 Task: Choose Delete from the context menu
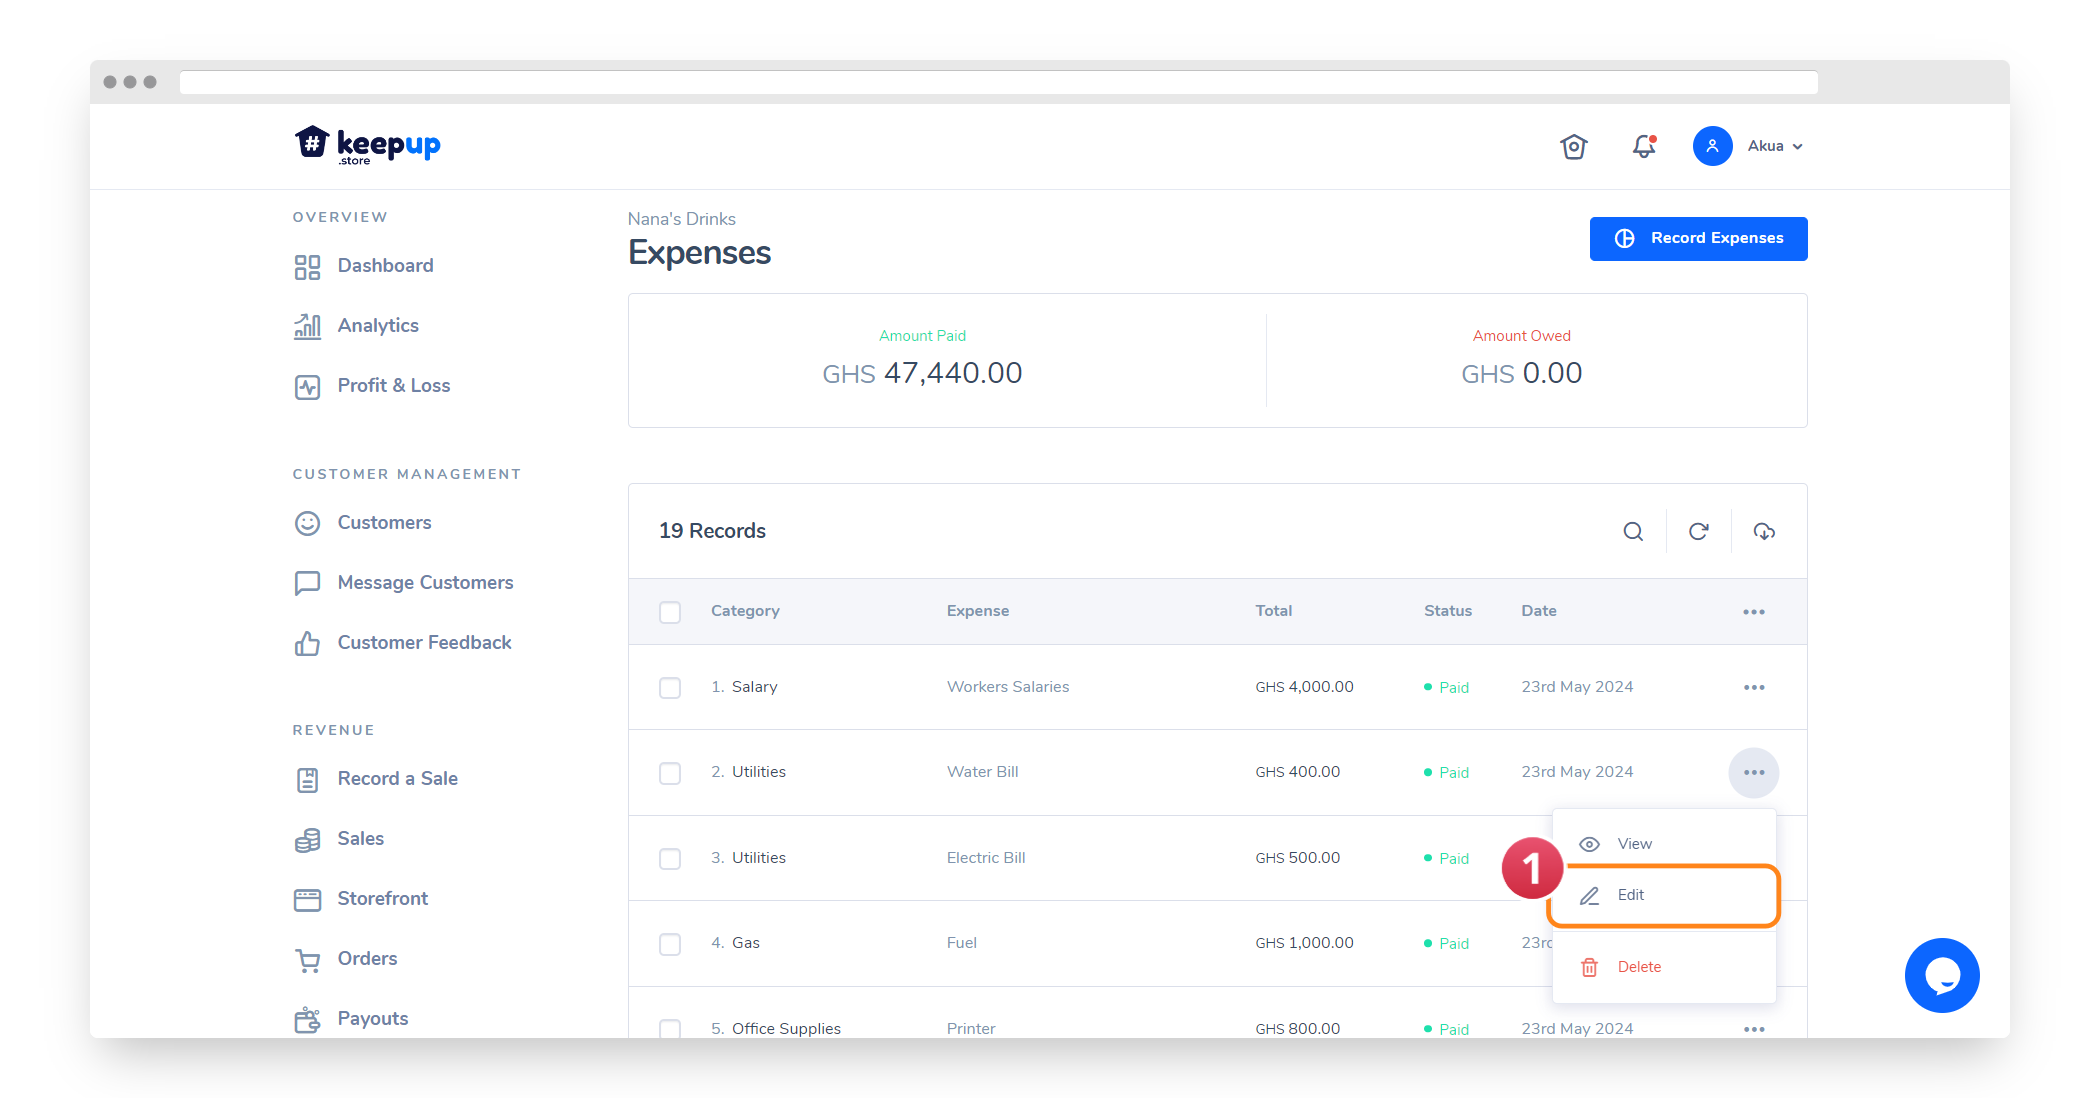point(1638,967)
